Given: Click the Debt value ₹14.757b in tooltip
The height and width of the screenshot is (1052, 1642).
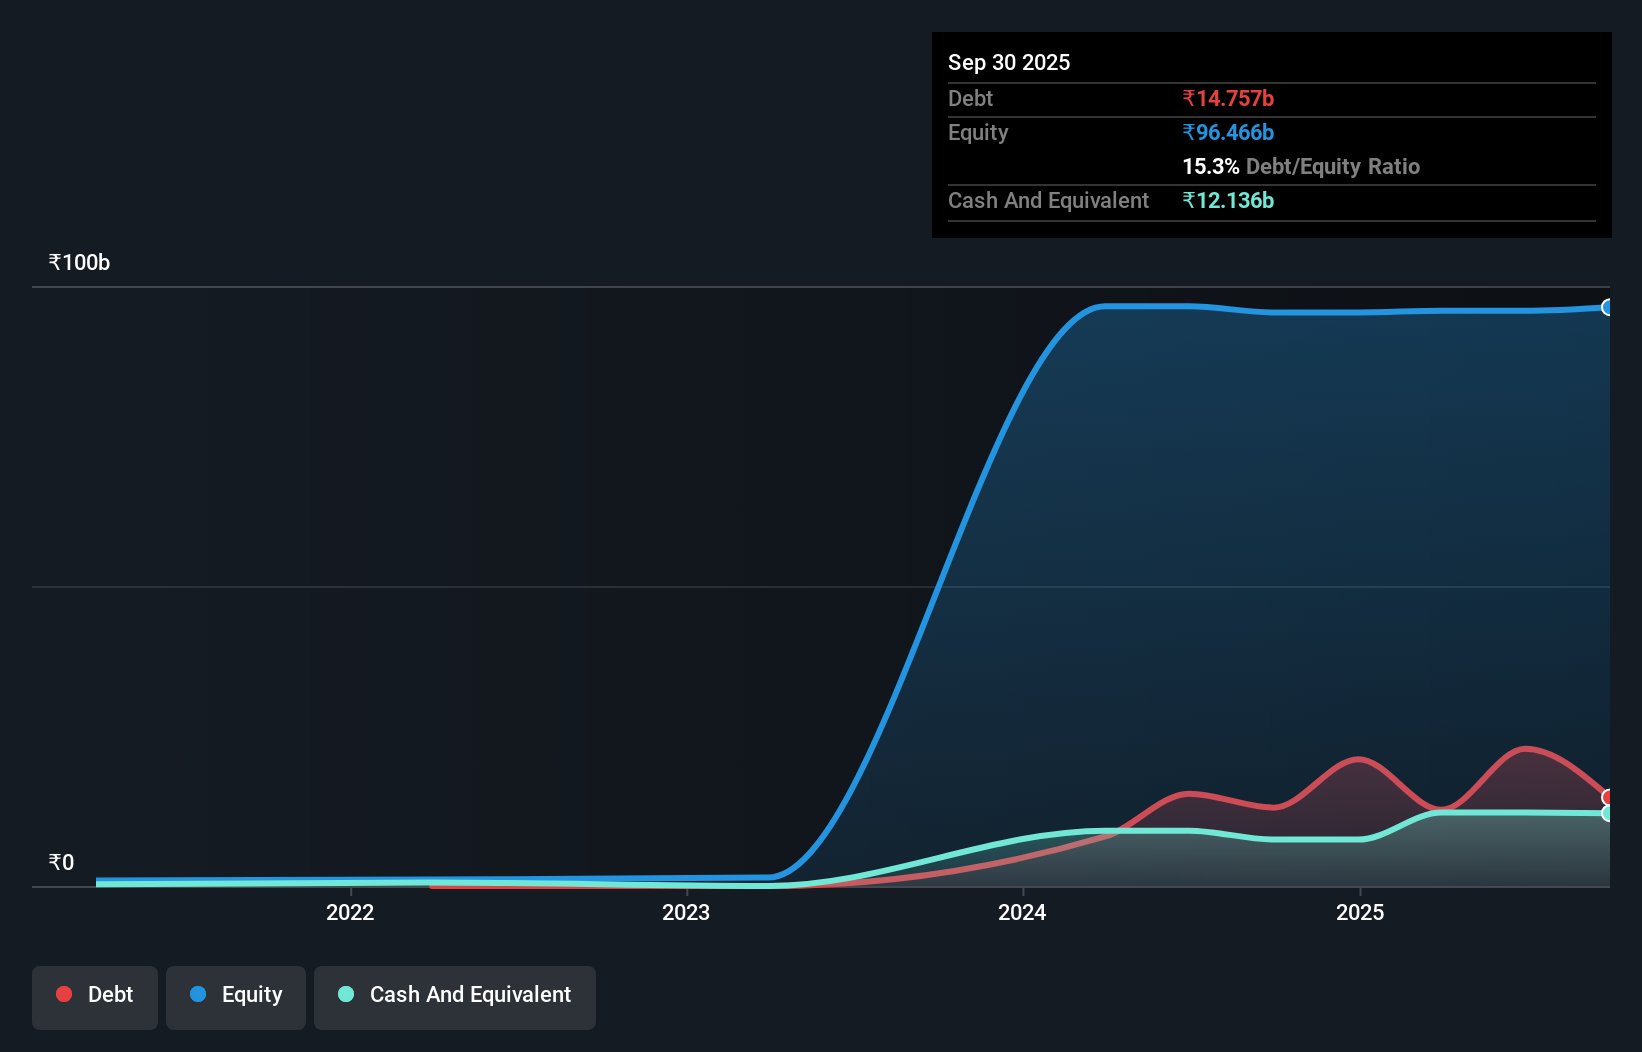Looking at the screenshot, I should [1228, 98].
